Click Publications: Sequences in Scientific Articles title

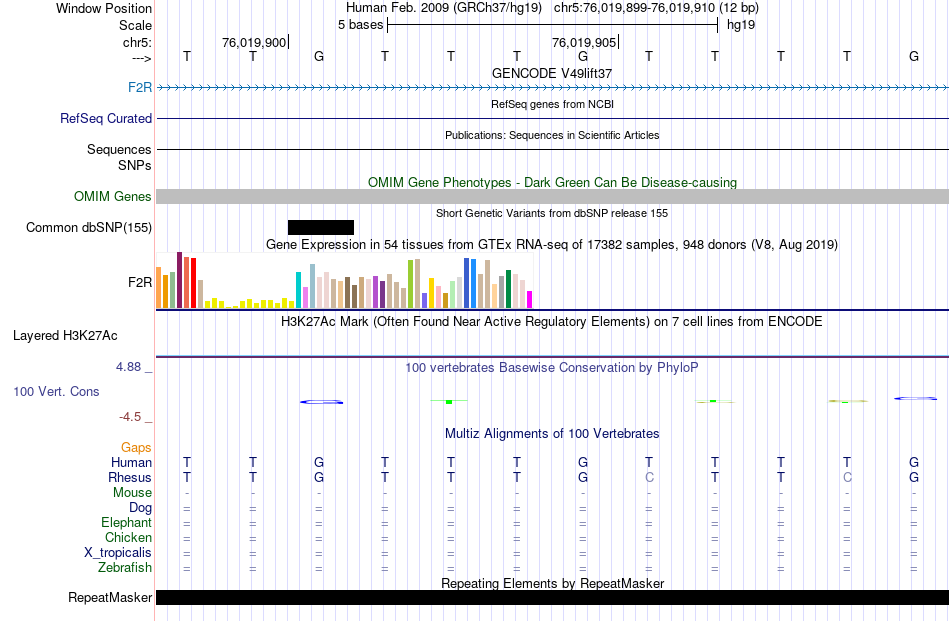coord(552,135)
